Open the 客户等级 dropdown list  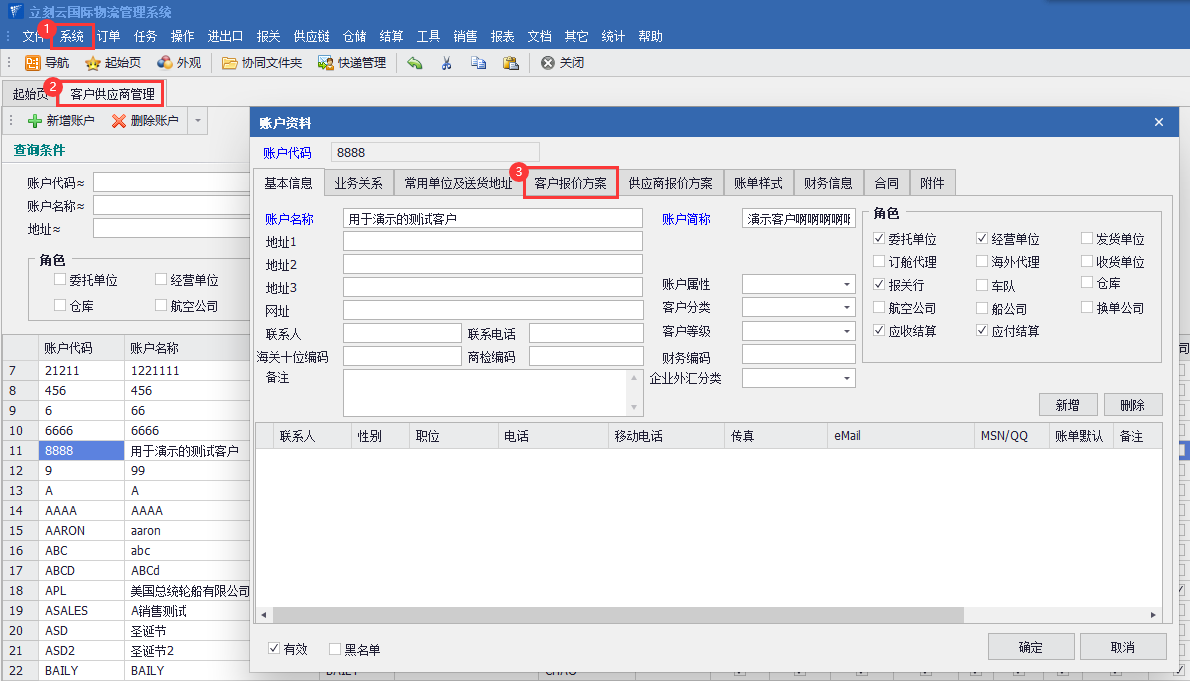coord(847,331)
